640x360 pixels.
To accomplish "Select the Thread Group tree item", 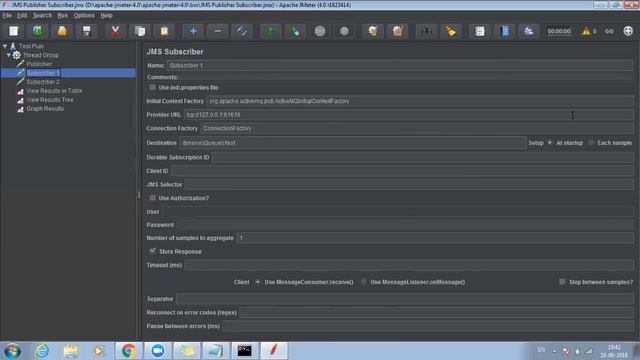I will point(40,55).
